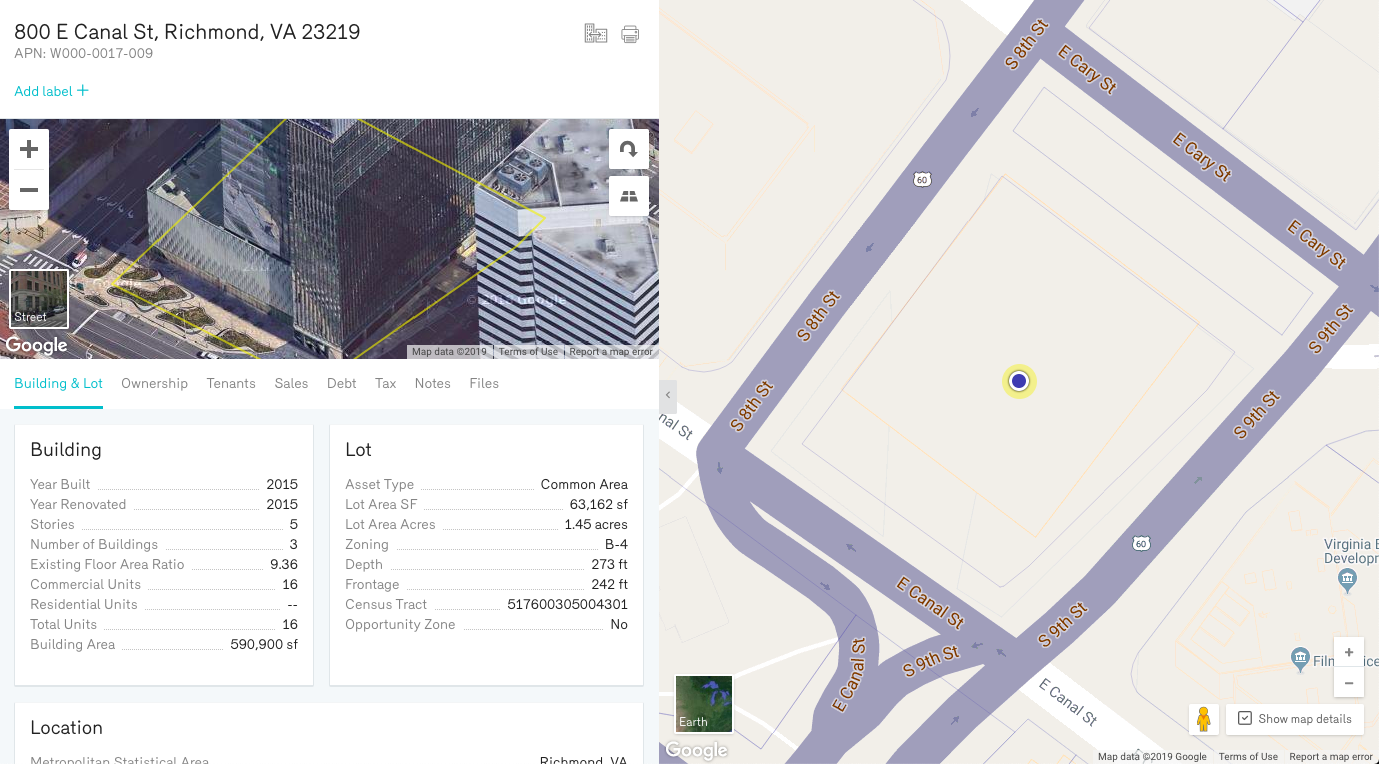Open the Debt tab
Viewport: 1379px width, 764px height.
342,383
